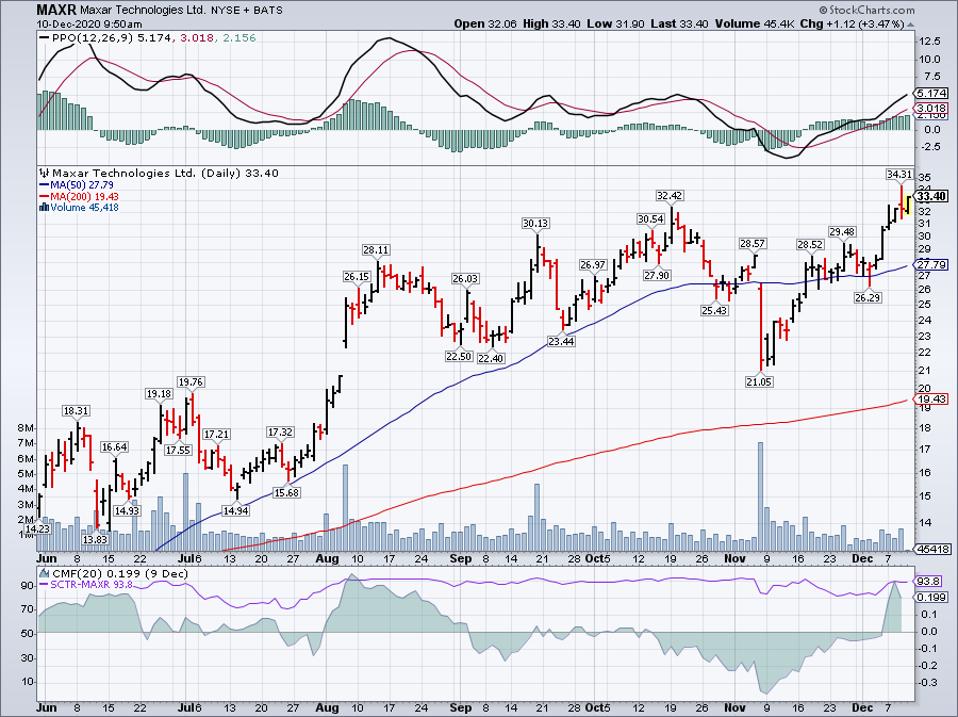Click the 30.13 September high label

click(535, 224)
